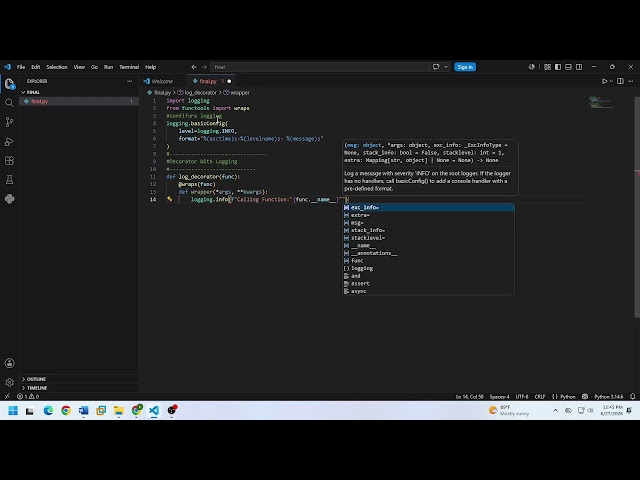Viewport: 640px width, 480px height.
Task: Open Microsoft Word from the taskbar
Action: point(84,410)
